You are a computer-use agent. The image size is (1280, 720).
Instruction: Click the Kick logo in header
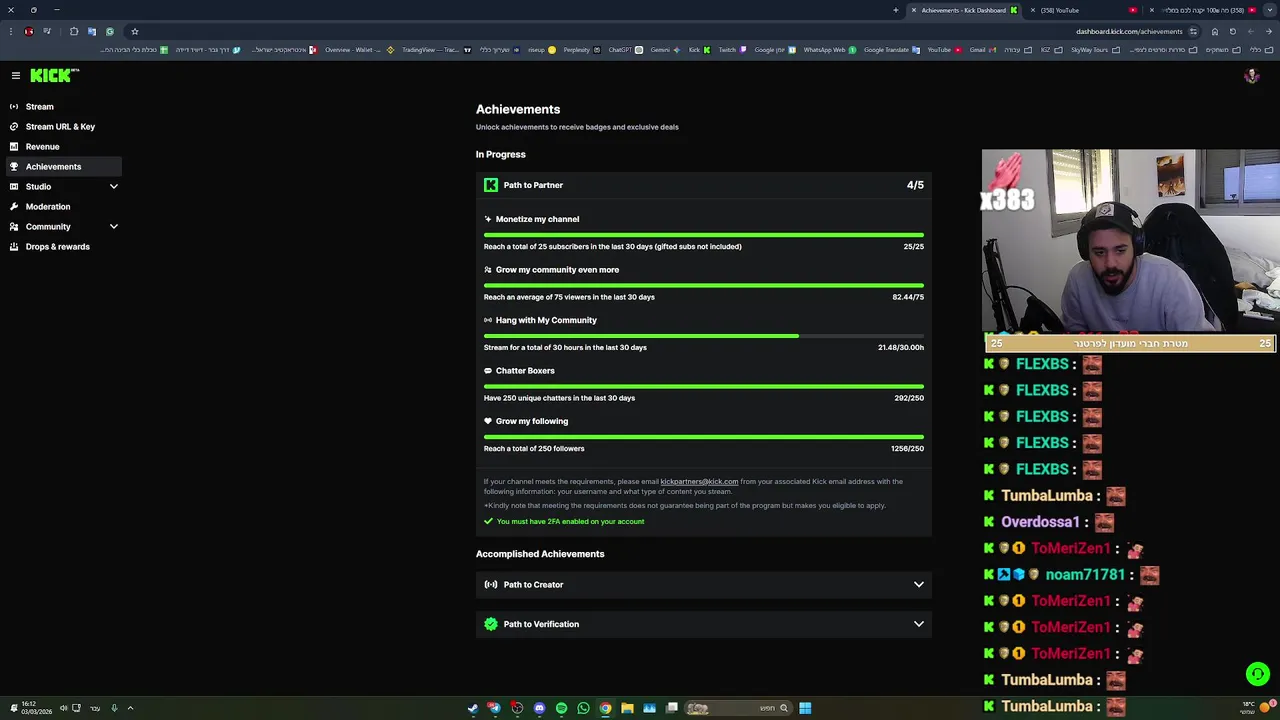tap(54, 75)
